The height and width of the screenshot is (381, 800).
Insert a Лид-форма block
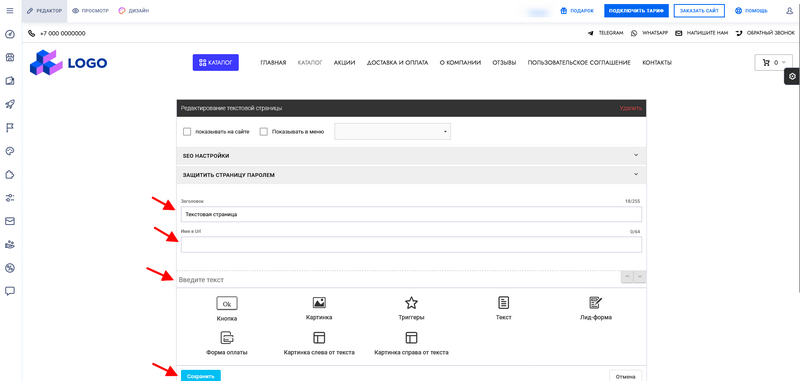(595, 309)
